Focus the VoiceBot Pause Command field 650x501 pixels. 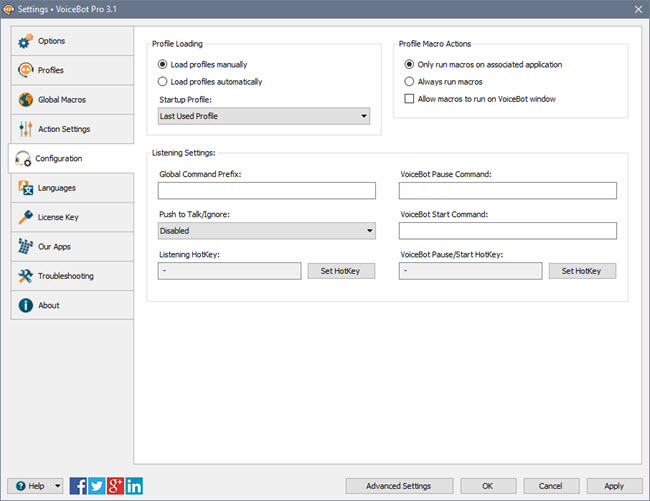click(x=508, y=191)
